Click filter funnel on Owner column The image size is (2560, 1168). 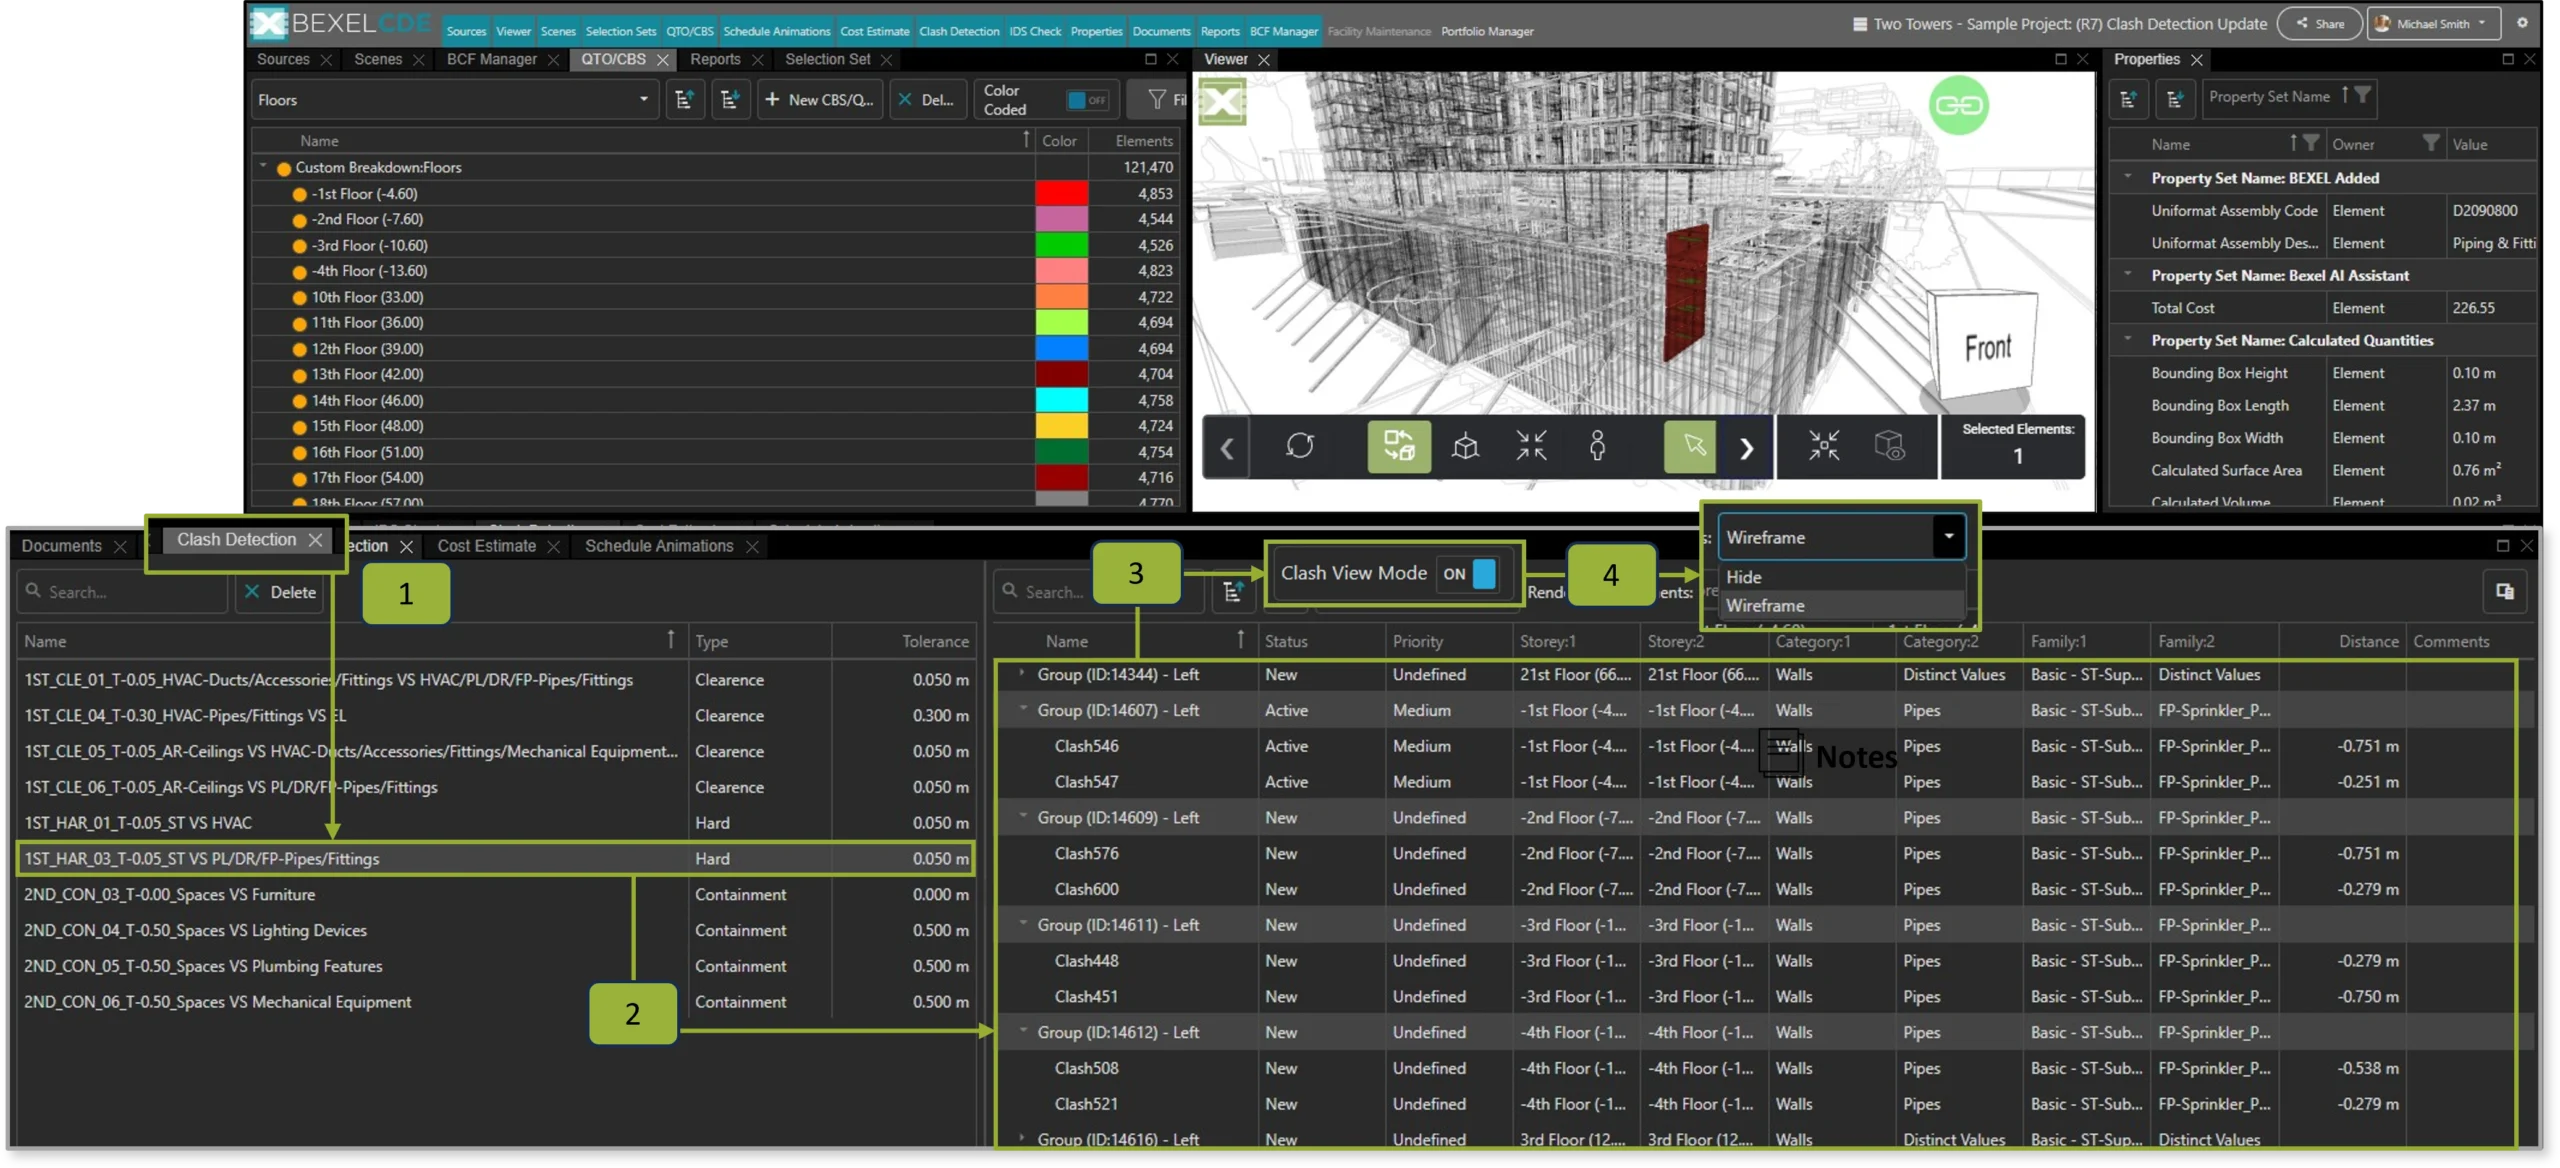pyautogui.click(x=2430, y=143)
